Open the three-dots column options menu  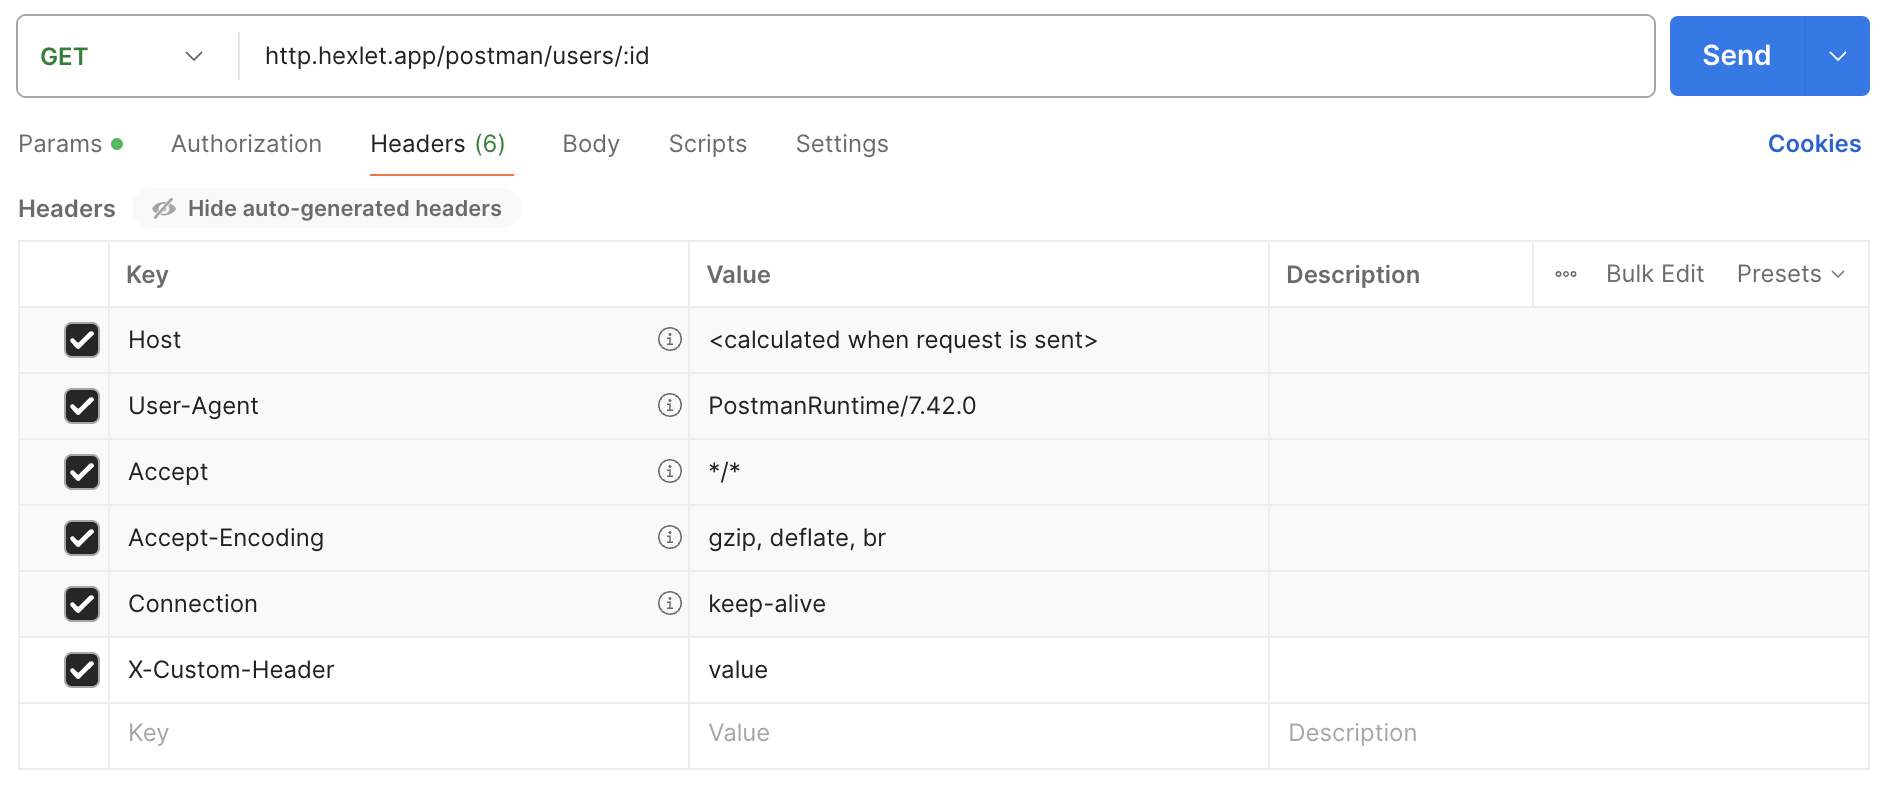(x=1565, y=275)
